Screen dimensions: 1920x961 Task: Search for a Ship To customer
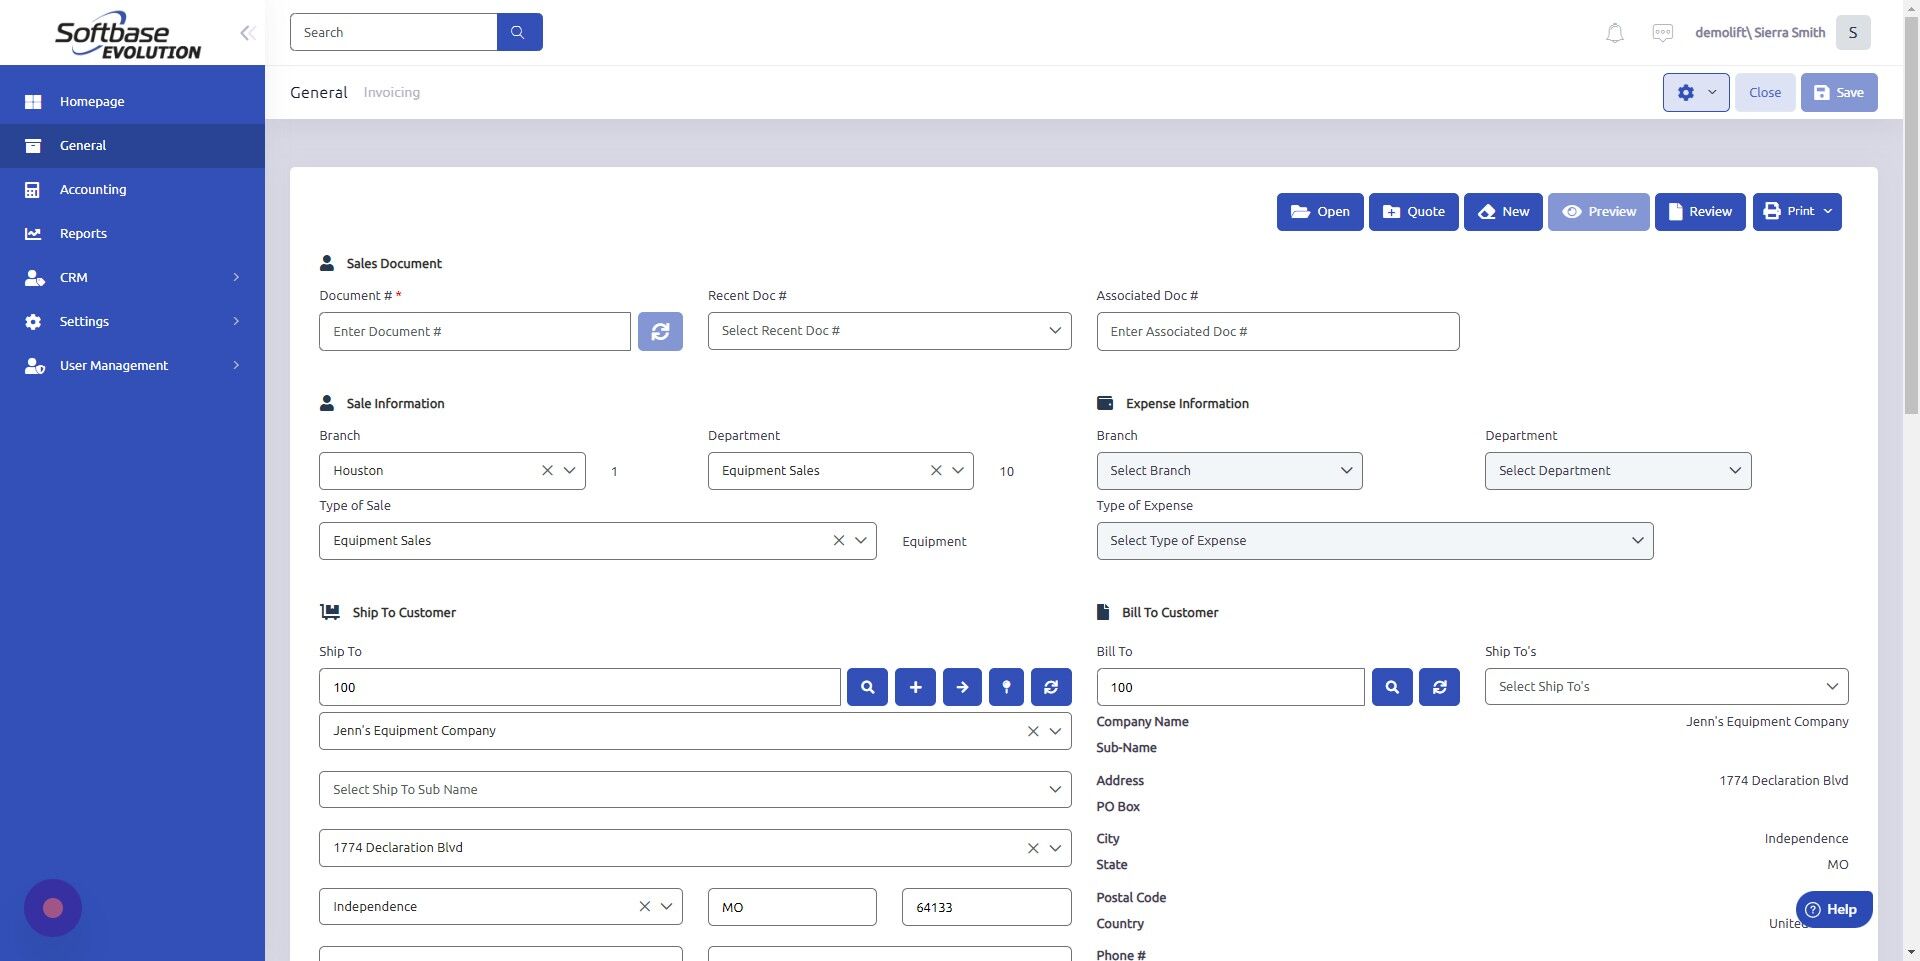click(866, 687)
